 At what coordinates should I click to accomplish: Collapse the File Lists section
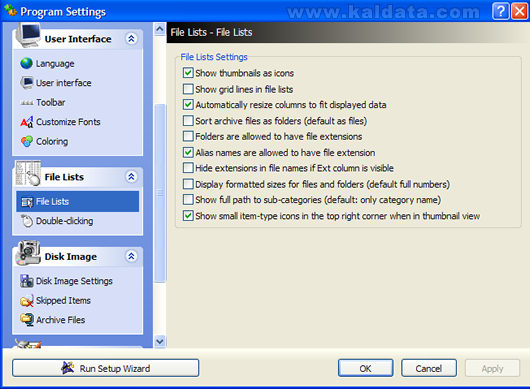131,176
